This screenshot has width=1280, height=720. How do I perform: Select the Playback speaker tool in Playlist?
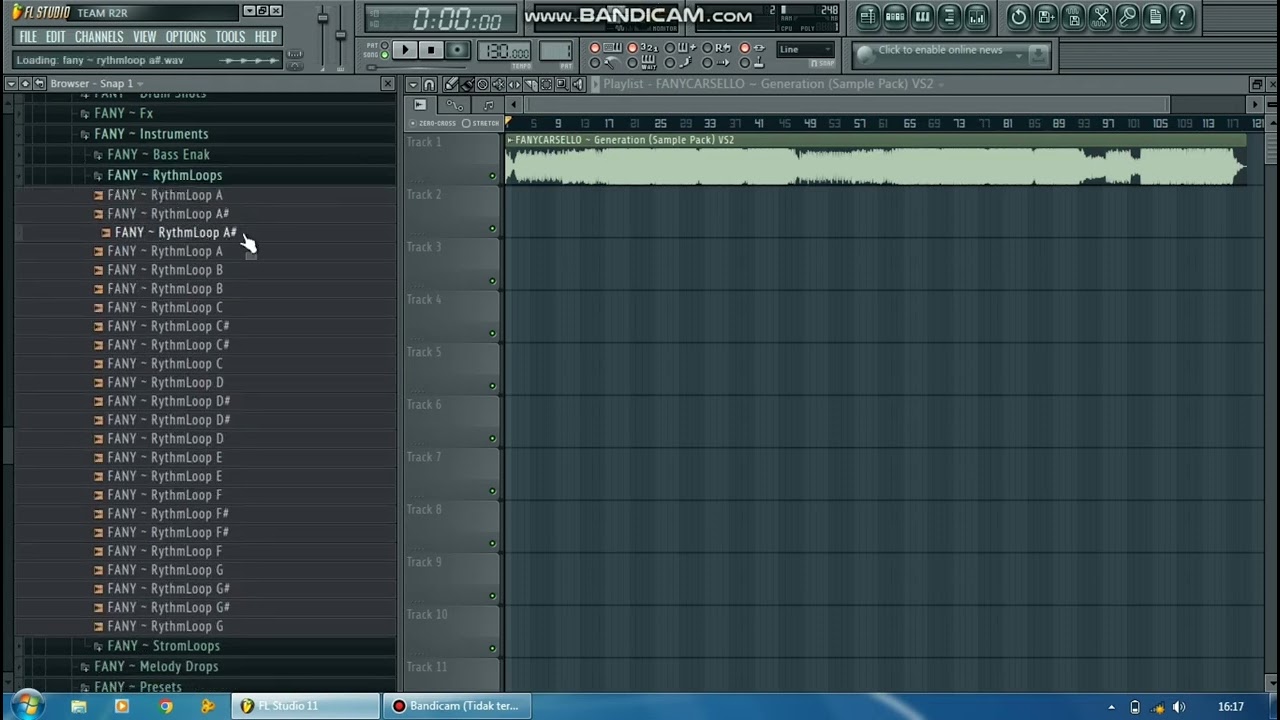578,84
